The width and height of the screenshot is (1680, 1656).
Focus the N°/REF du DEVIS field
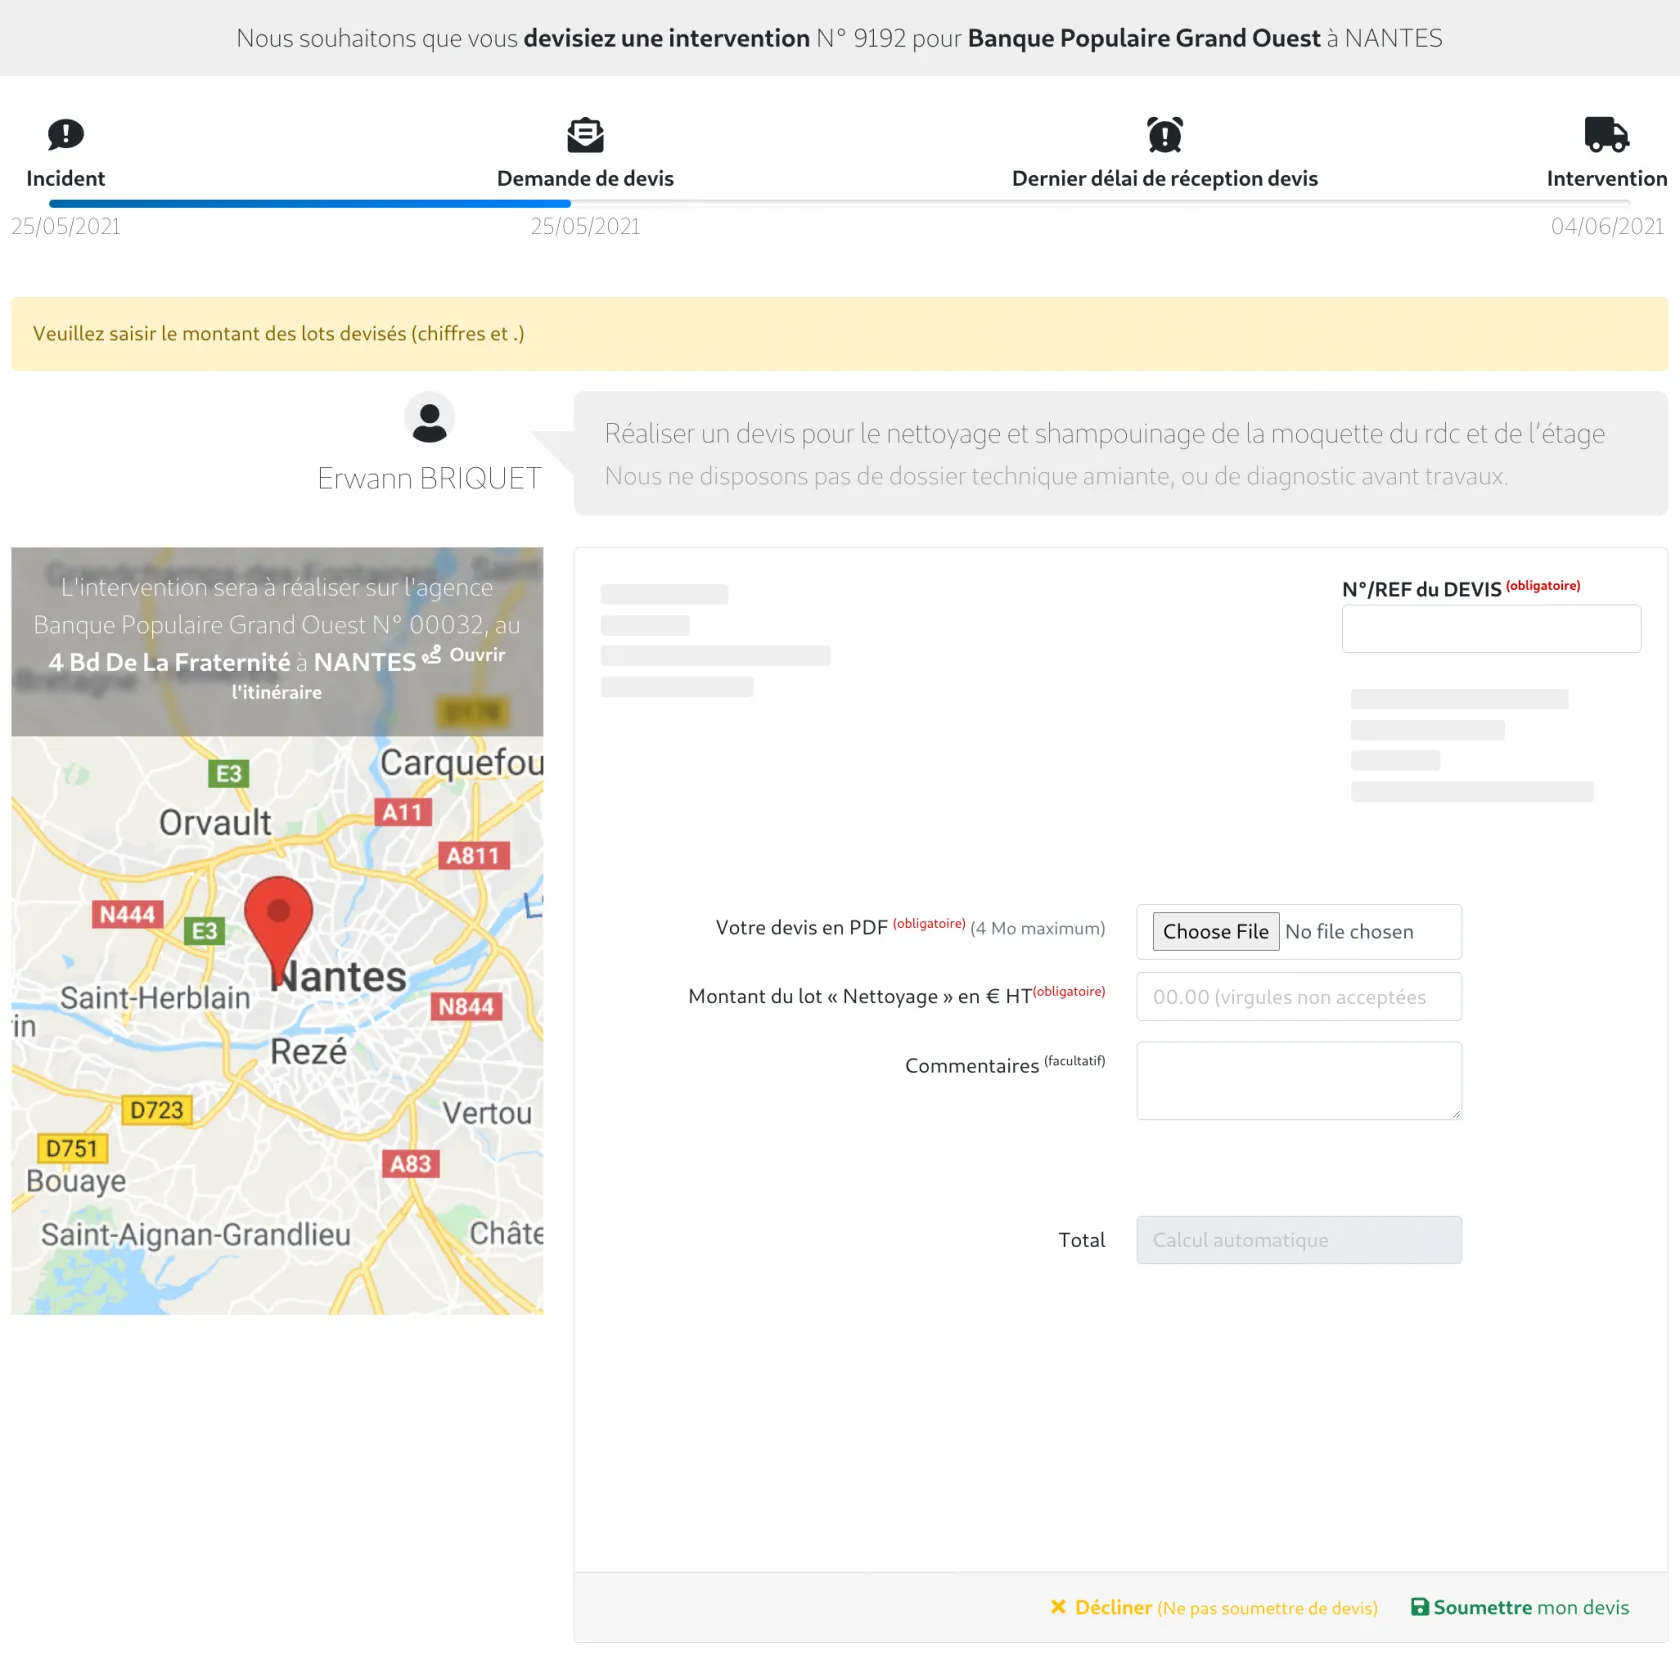pyautogui.click(x=1490, y=629)
